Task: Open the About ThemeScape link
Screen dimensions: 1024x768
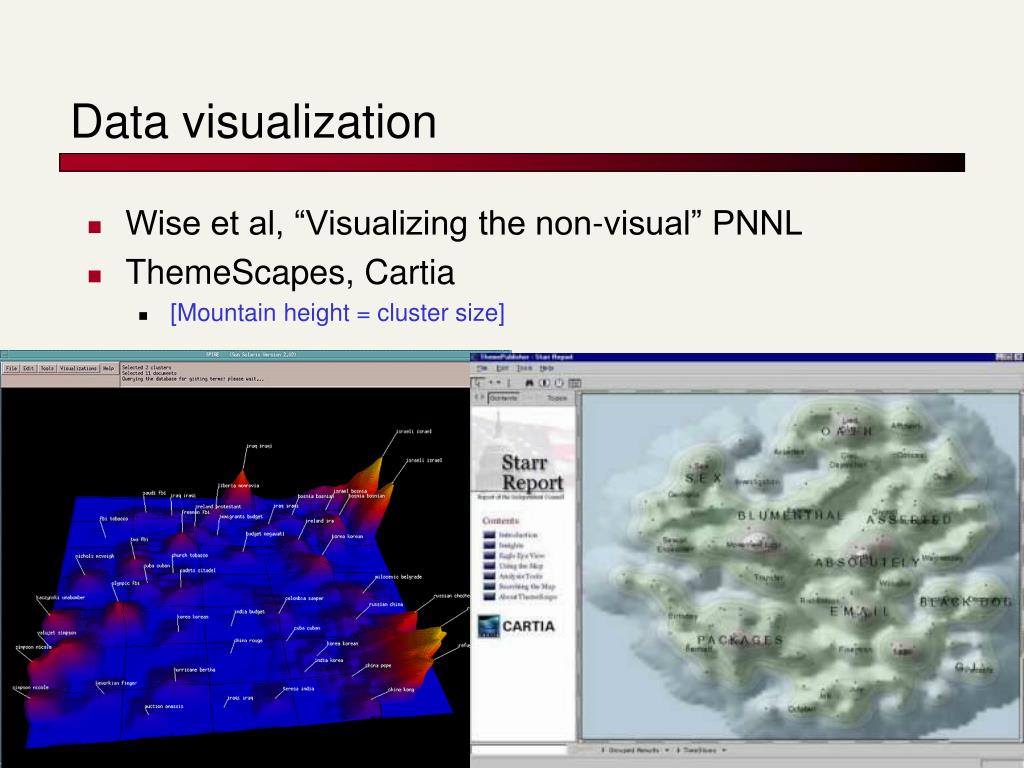Action: [x=528, y=597]
